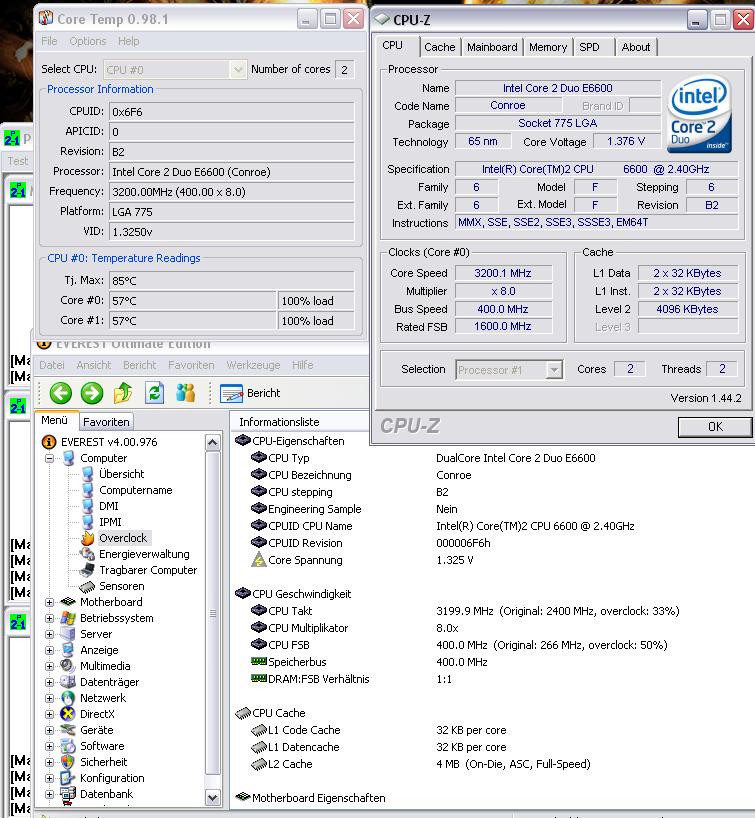Expand the Datenträger tree node
The width and height of the screenshot is (755, 818).
click(50, 682)
